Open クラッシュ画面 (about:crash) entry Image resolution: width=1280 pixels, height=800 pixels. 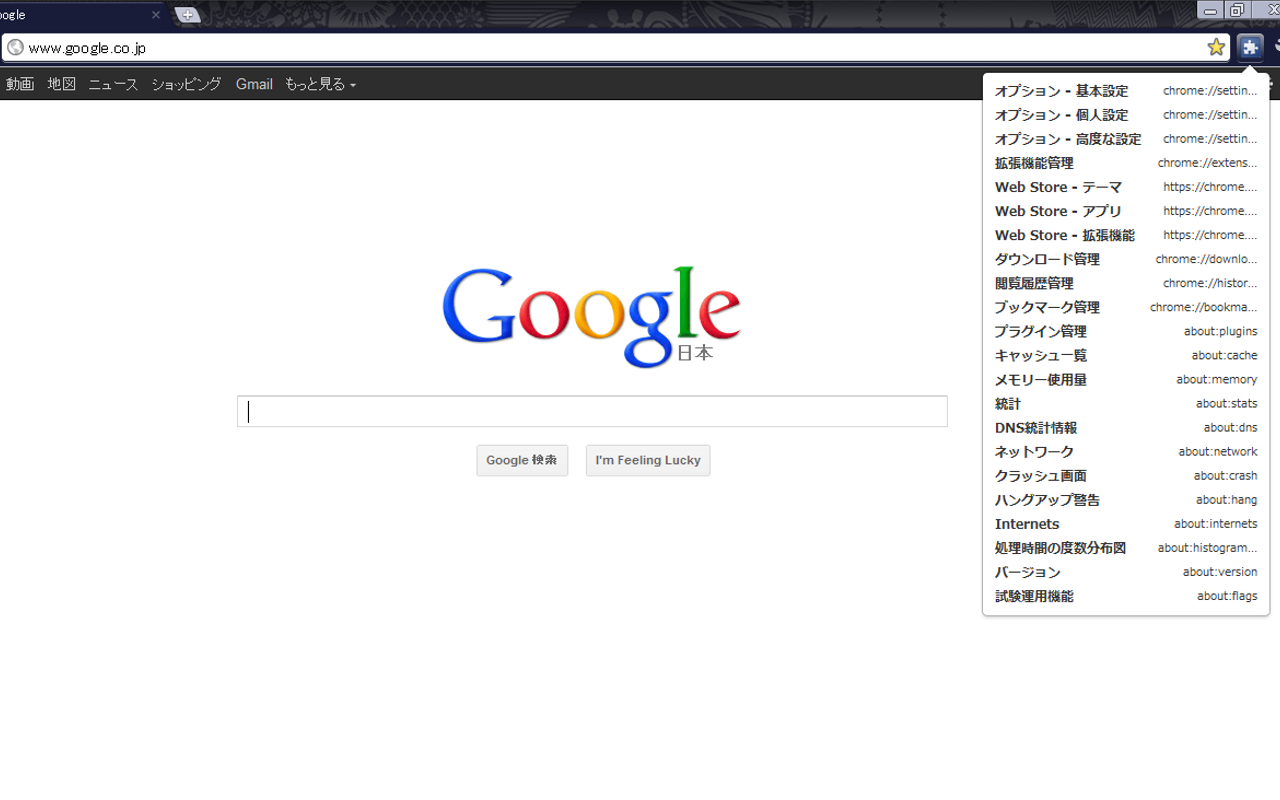(x=1126, y=476)
